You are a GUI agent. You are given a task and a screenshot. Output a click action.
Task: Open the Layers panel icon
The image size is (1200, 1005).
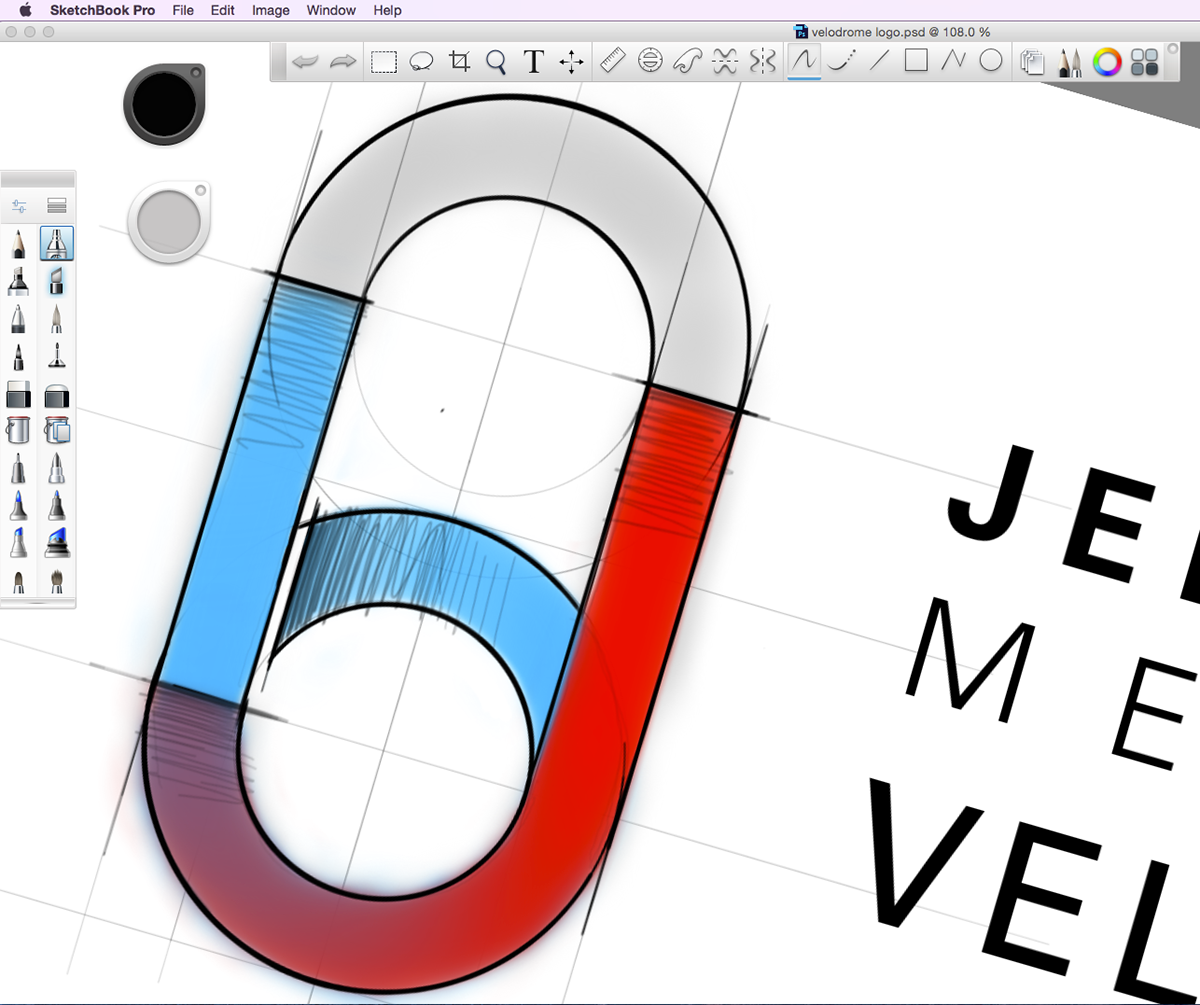pos(1032,61)
